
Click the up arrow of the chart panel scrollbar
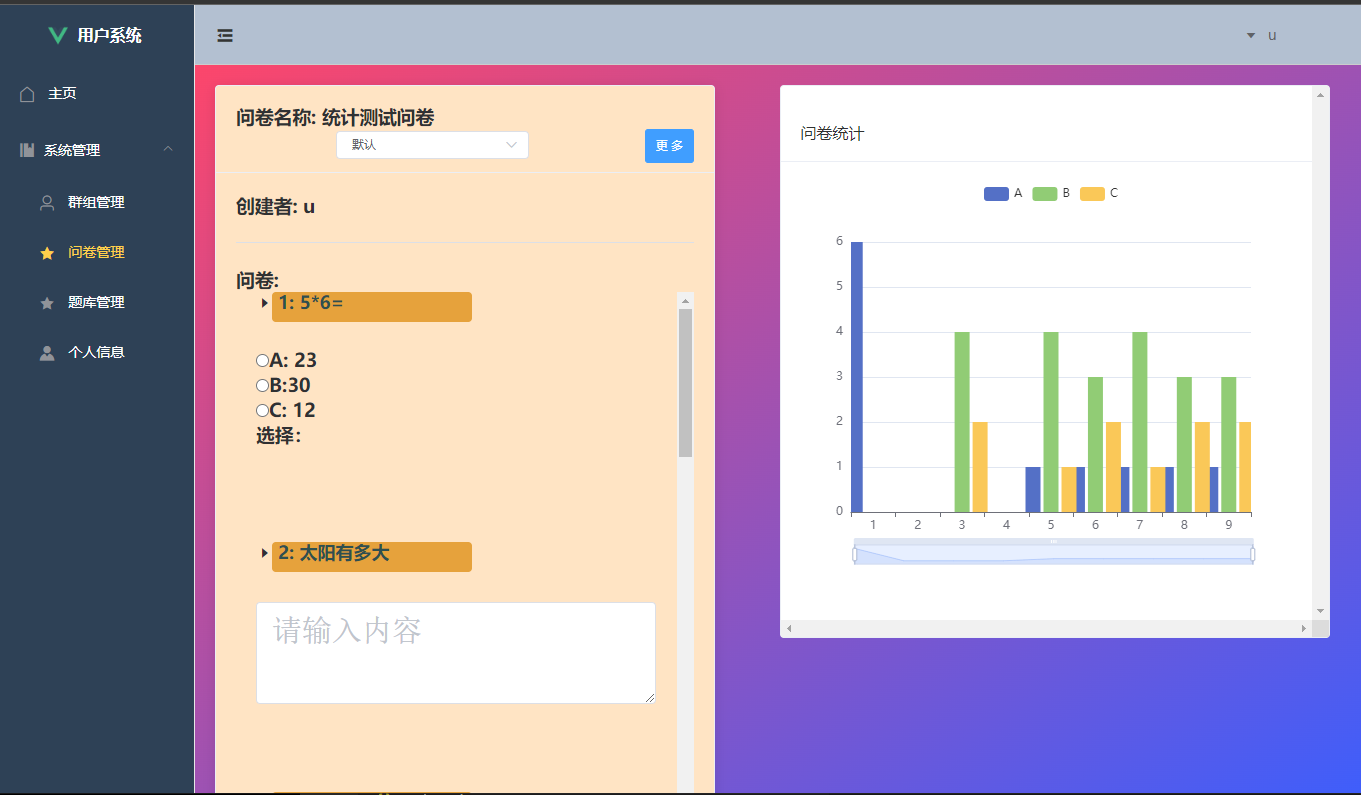[1320, 95]
